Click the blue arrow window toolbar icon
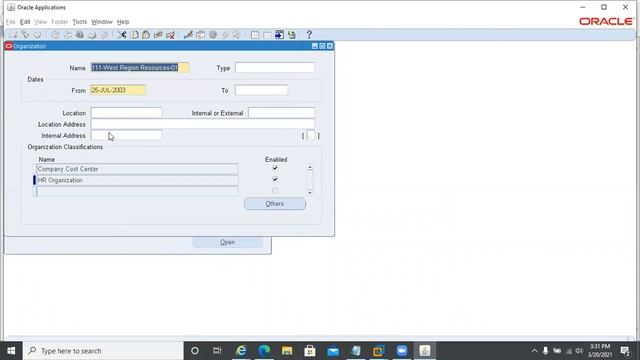 [279, 35]
